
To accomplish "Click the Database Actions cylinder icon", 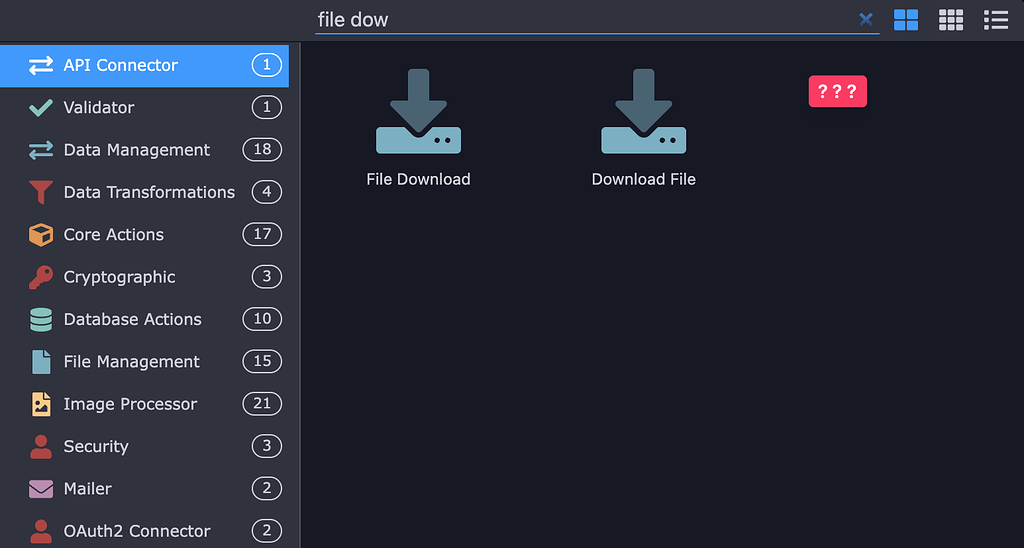I will [x=40, y=319].
